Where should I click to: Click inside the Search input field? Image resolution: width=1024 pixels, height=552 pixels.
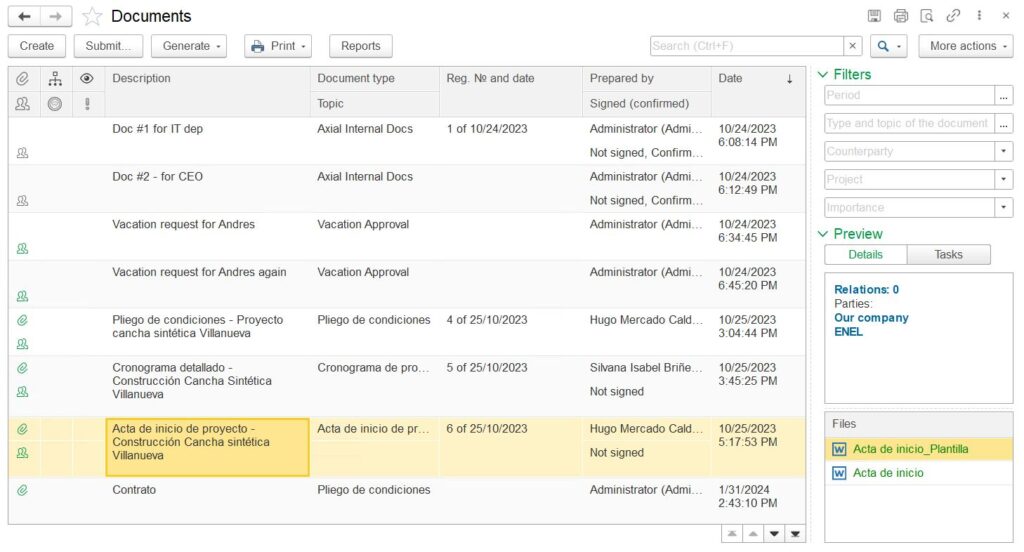[746, 46]
